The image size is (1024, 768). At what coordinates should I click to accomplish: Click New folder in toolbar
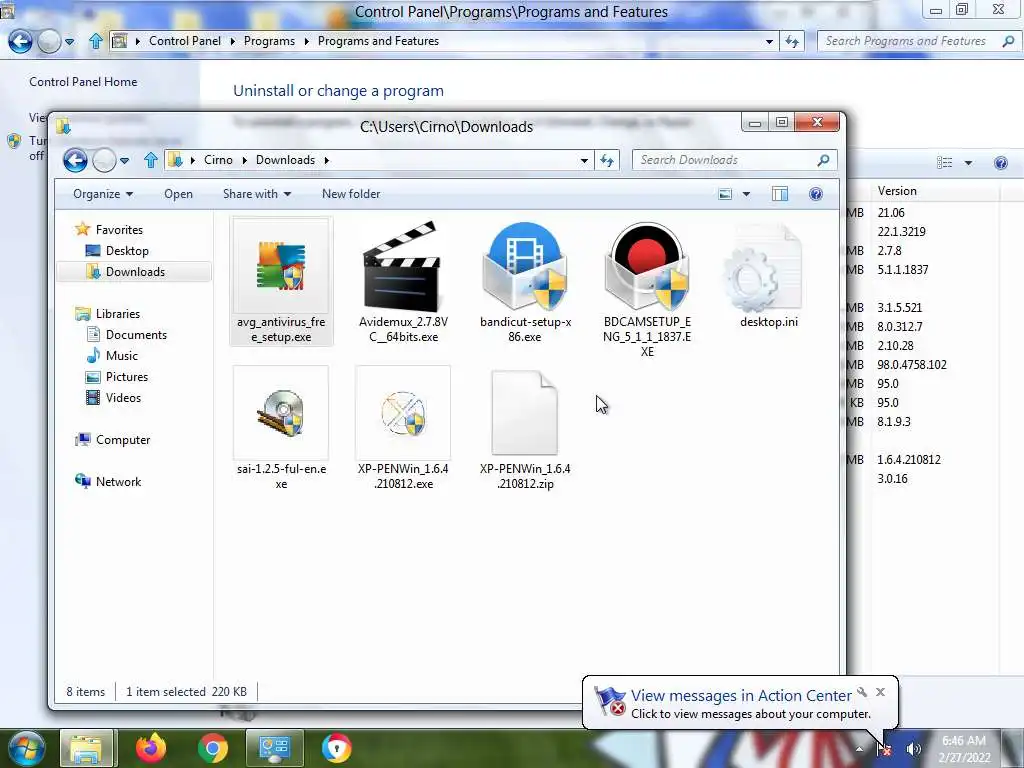[351, 194]
